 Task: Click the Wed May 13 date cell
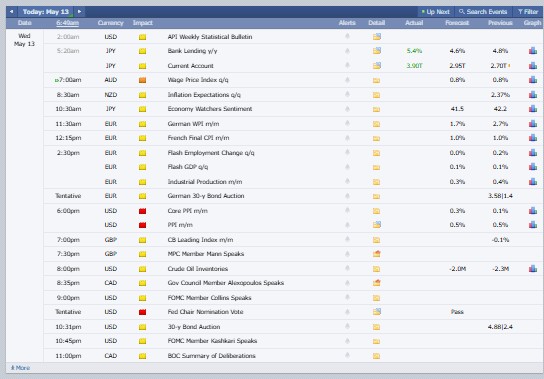coord(24,40)
